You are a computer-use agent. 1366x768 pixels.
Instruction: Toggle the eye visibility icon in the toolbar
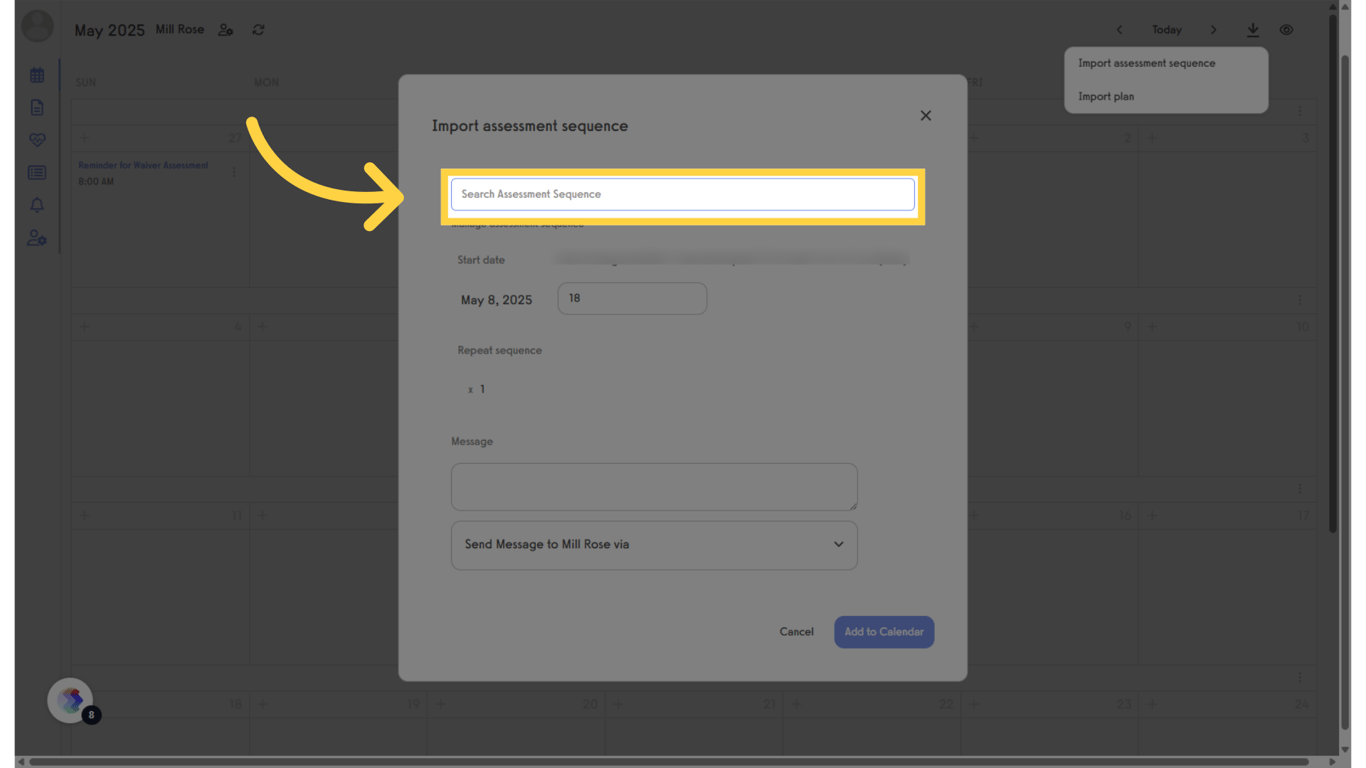[x=1287, y=30]
